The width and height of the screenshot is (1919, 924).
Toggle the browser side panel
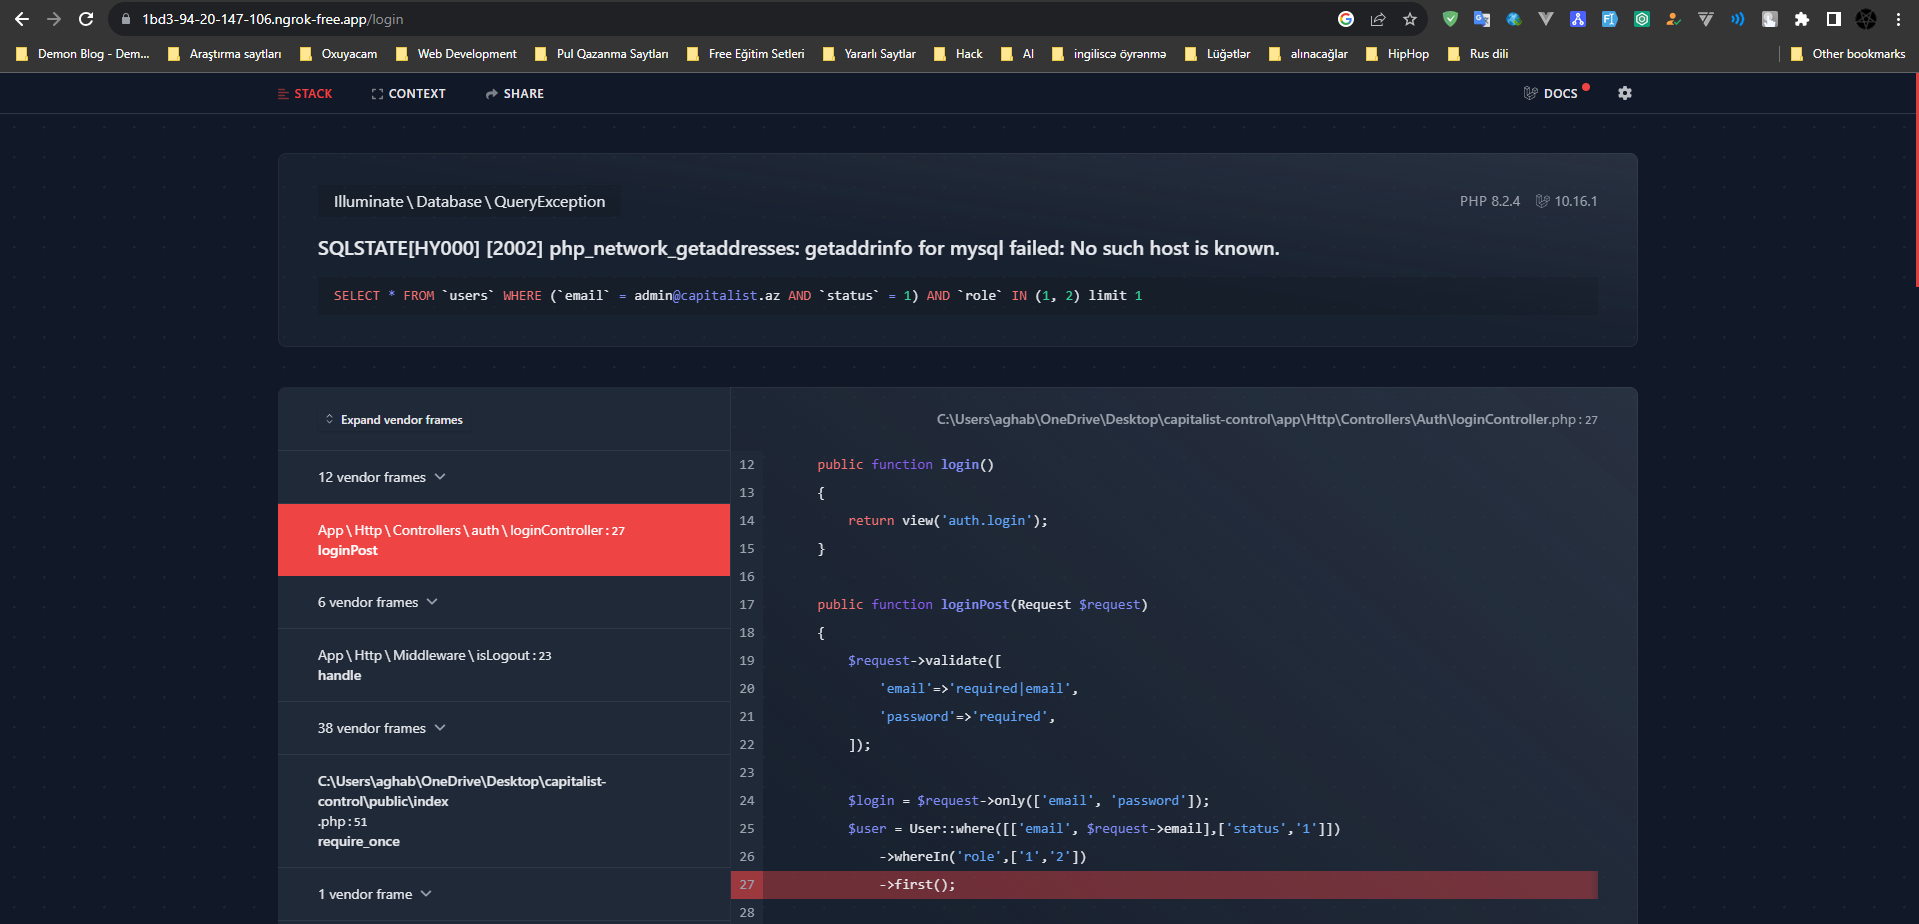(1834, 19)
